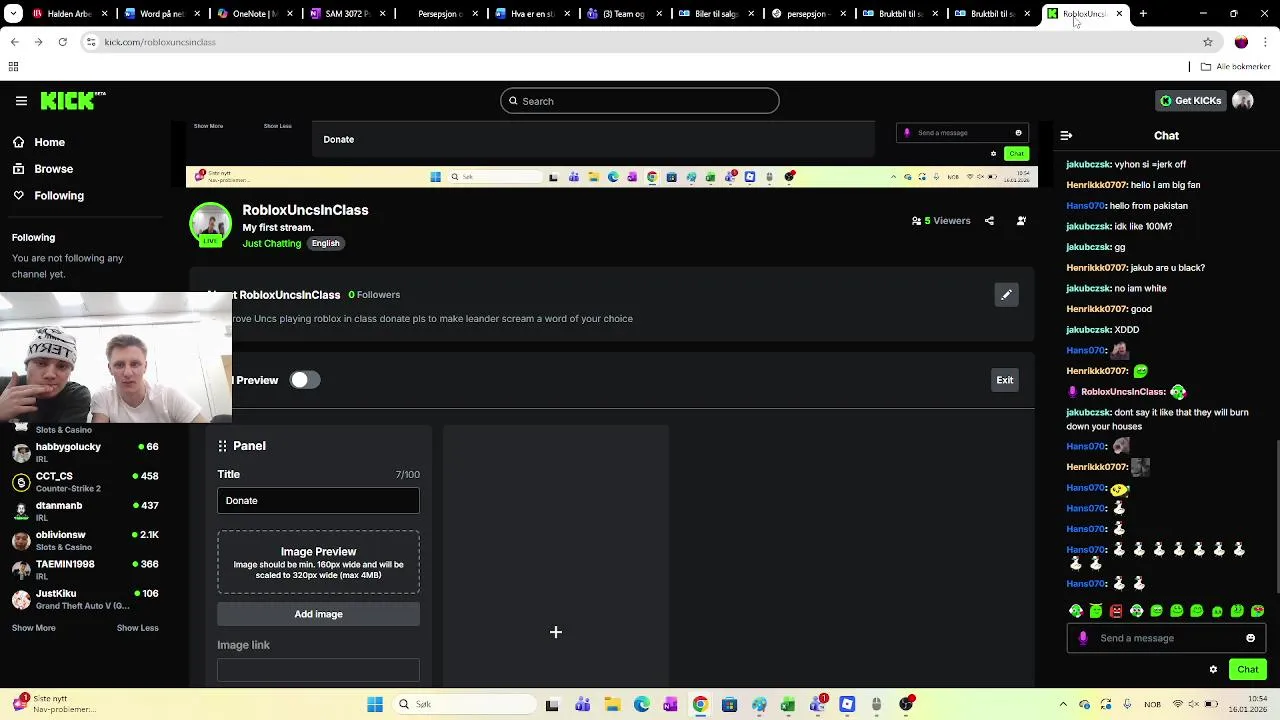Open a new browser tab
The width and height of the screenshot is (1280, 720).
(x=1143, y=14)
